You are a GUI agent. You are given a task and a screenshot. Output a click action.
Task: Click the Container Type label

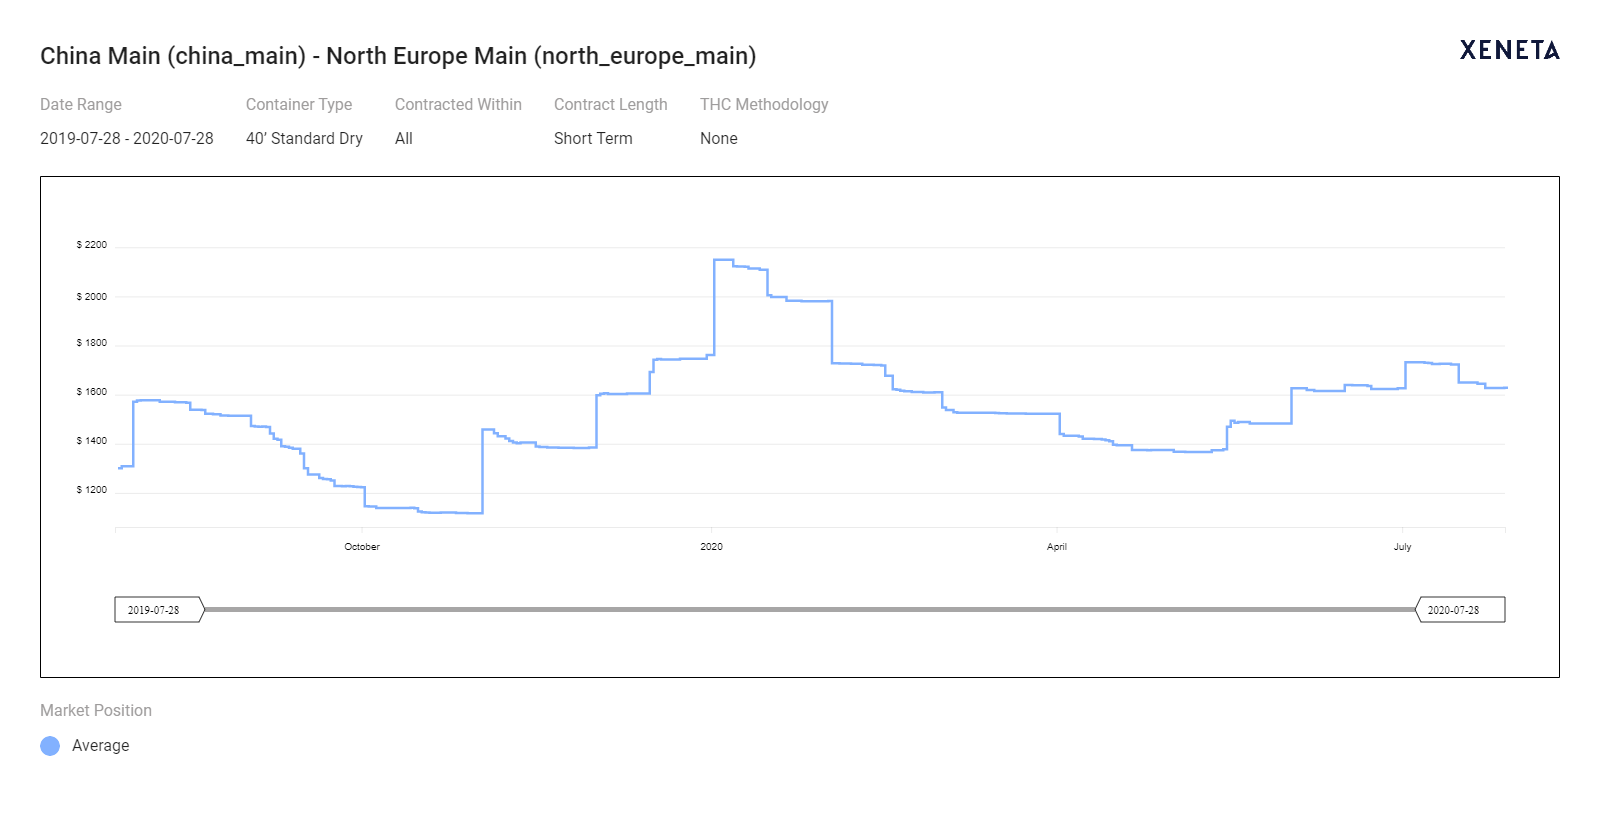(299, 104)
